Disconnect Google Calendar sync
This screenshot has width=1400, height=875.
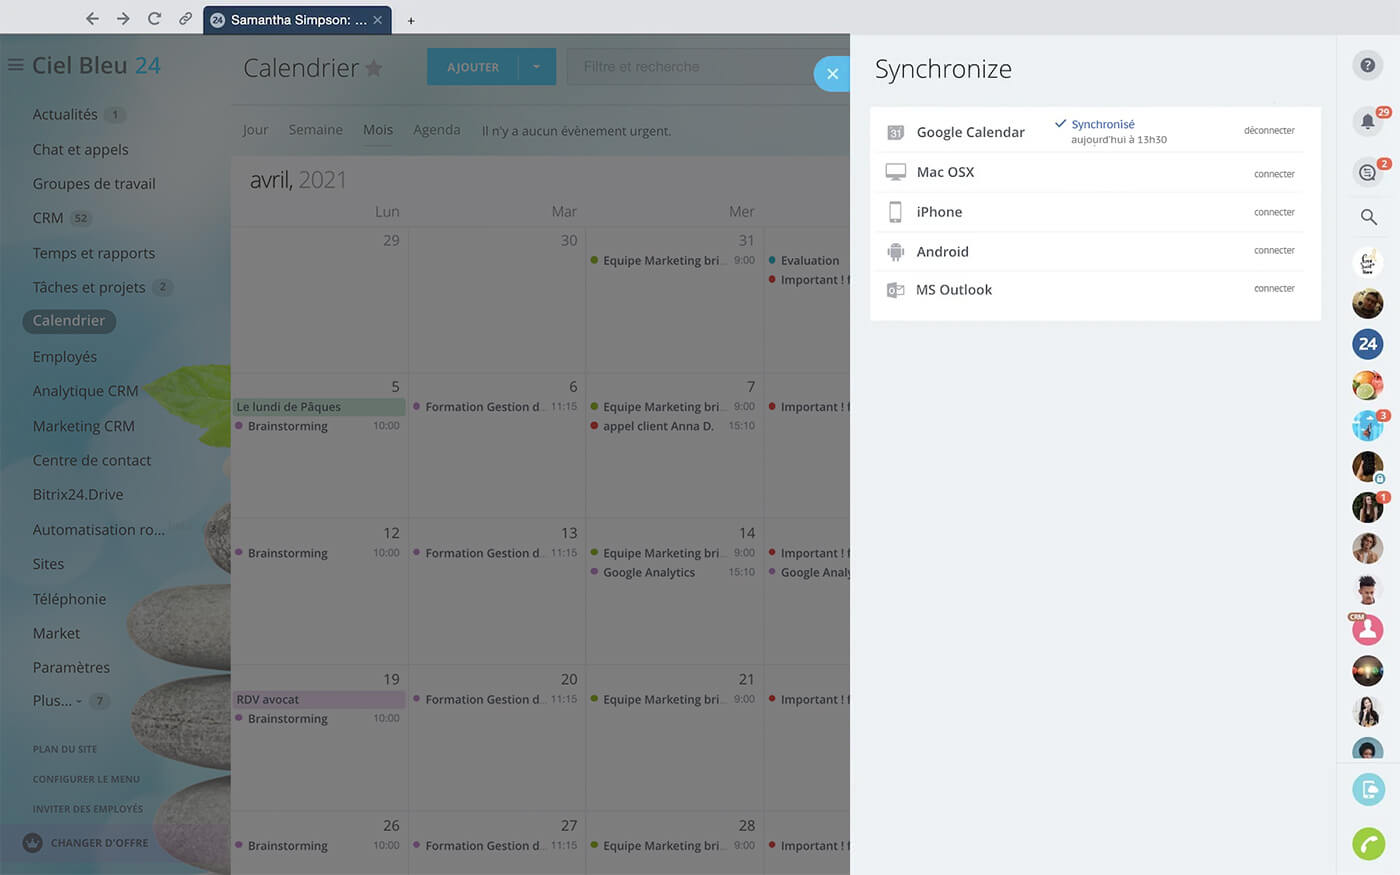click(1268, 131)
